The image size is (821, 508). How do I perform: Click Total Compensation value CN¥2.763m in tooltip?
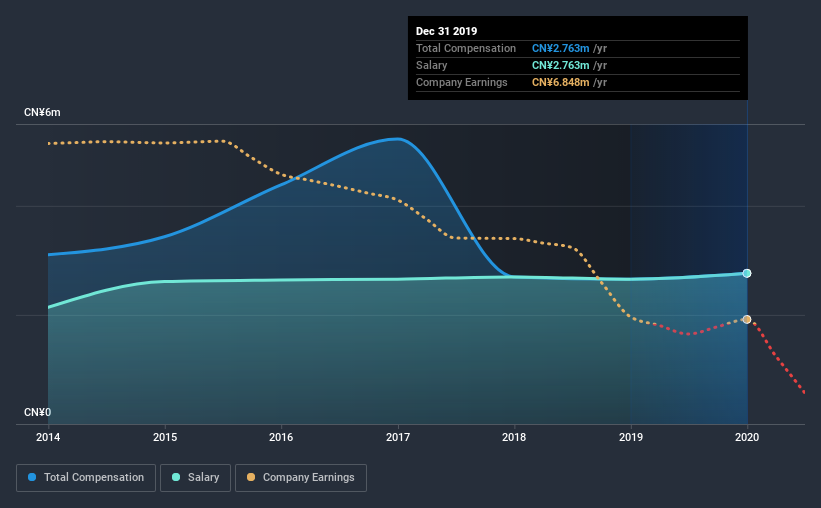pos(561,48)
